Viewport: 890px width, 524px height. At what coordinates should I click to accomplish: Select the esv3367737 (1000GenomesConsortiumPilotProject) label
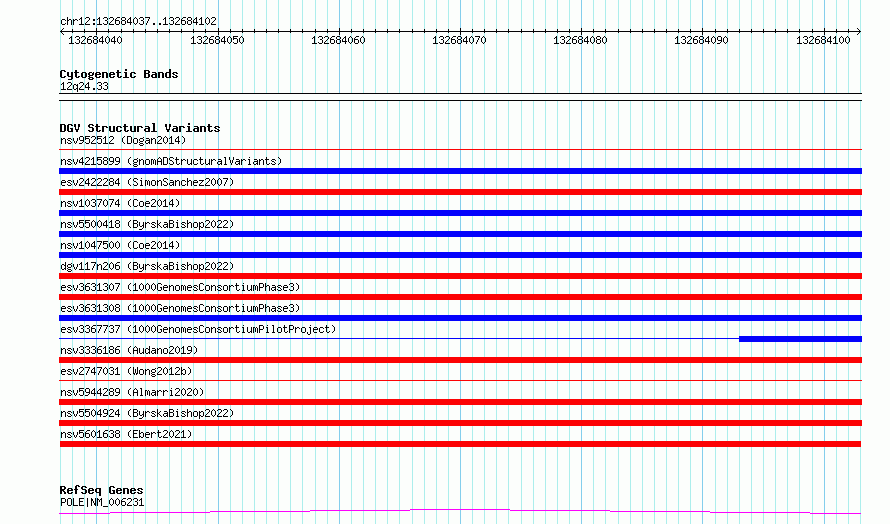pyautogui.click(x=198, y=329)
